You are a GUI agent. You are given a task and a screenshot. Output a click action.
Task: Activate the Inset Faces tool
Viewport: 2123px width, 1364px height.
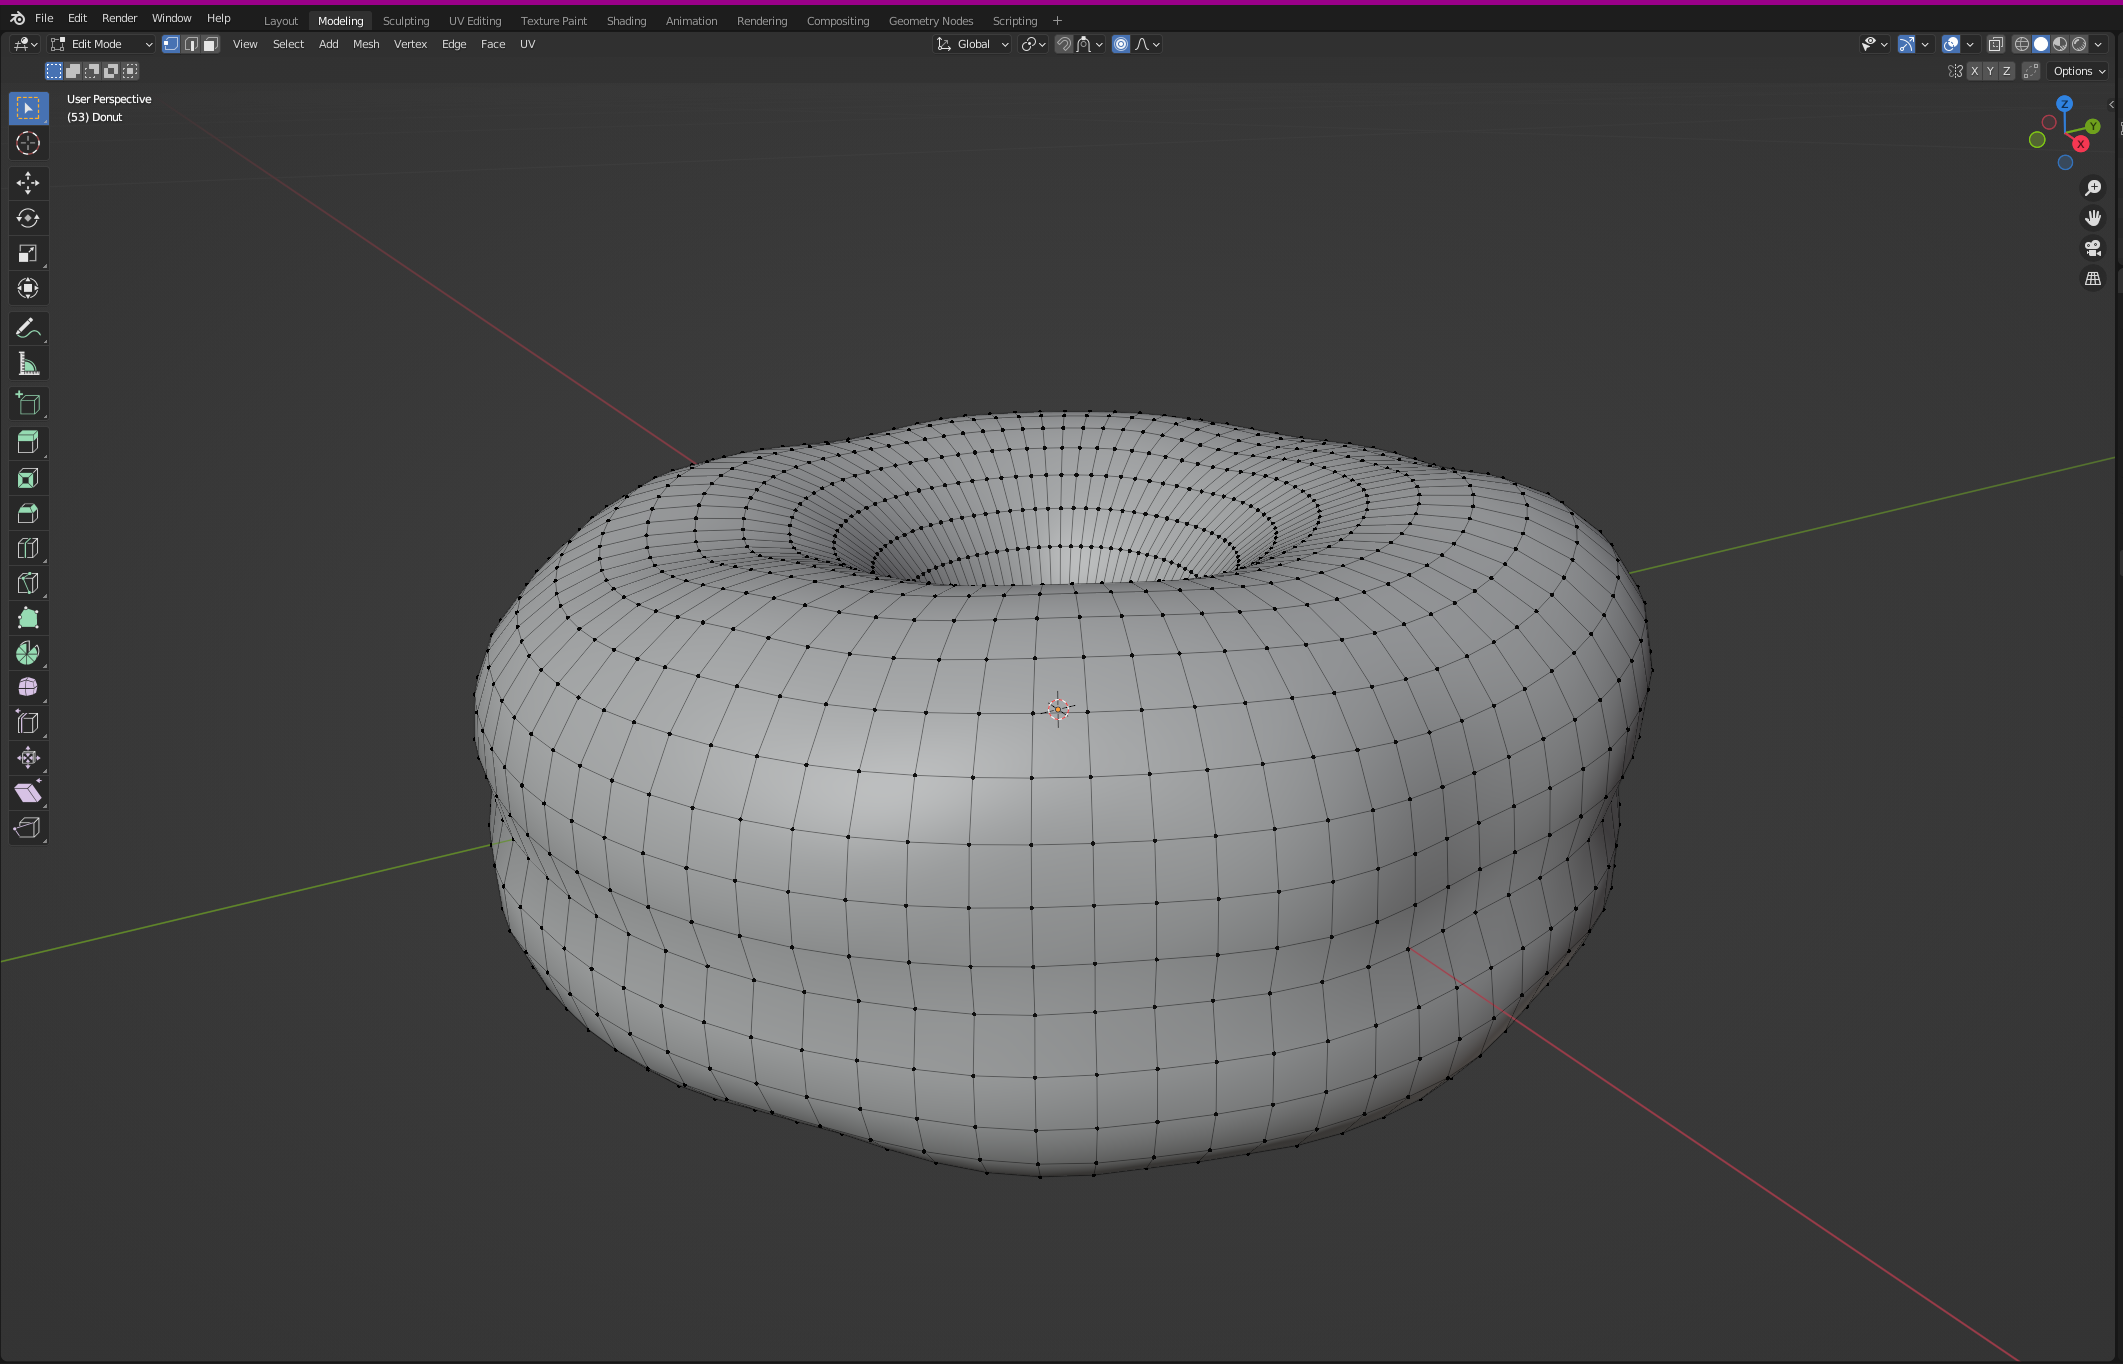click(27, 478)
